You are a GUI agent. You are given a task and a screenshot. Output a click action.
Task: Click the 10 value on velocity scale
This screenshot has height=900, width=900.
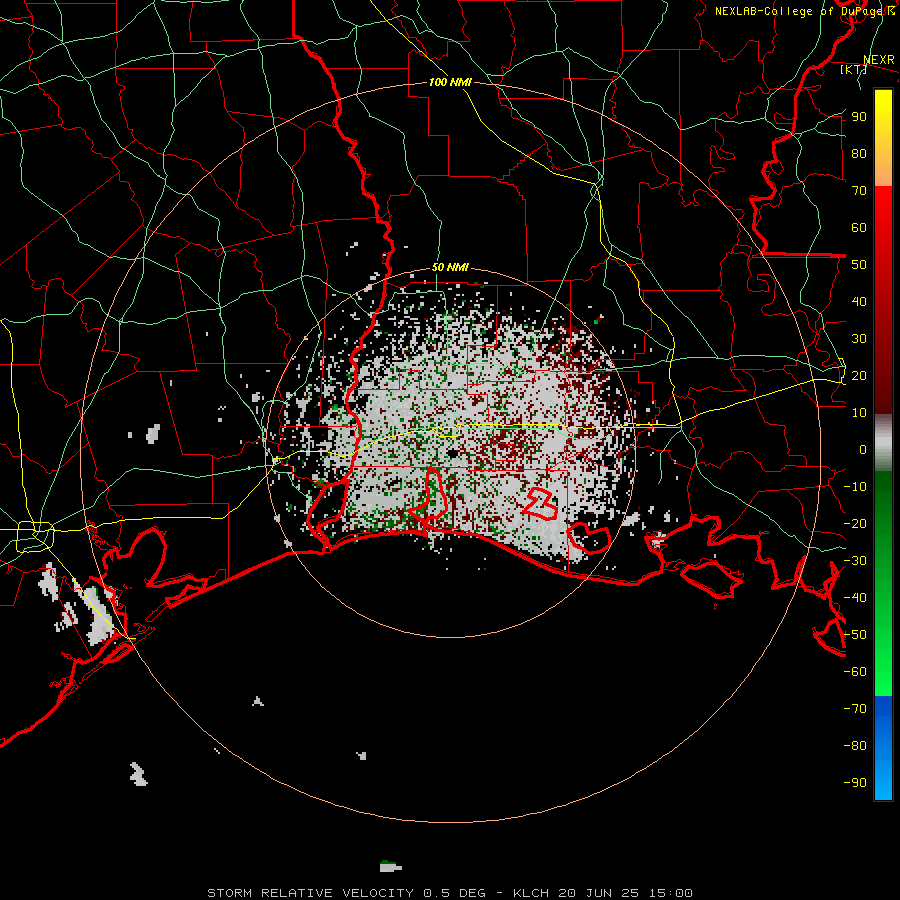tap(859, 413)
